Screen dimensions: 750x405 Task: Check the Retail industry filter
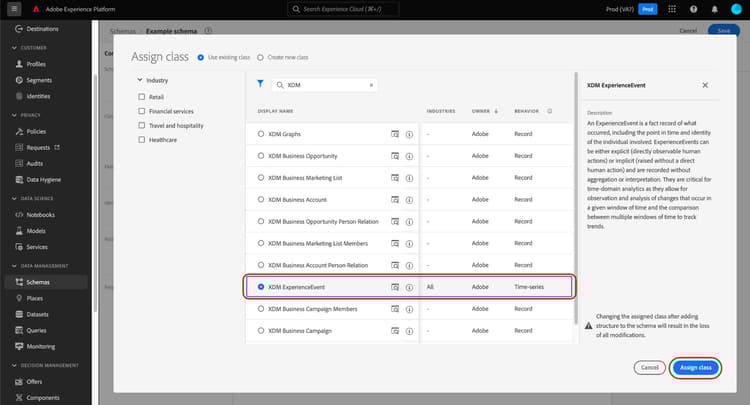pyautogui.click(x=142, y=97)
